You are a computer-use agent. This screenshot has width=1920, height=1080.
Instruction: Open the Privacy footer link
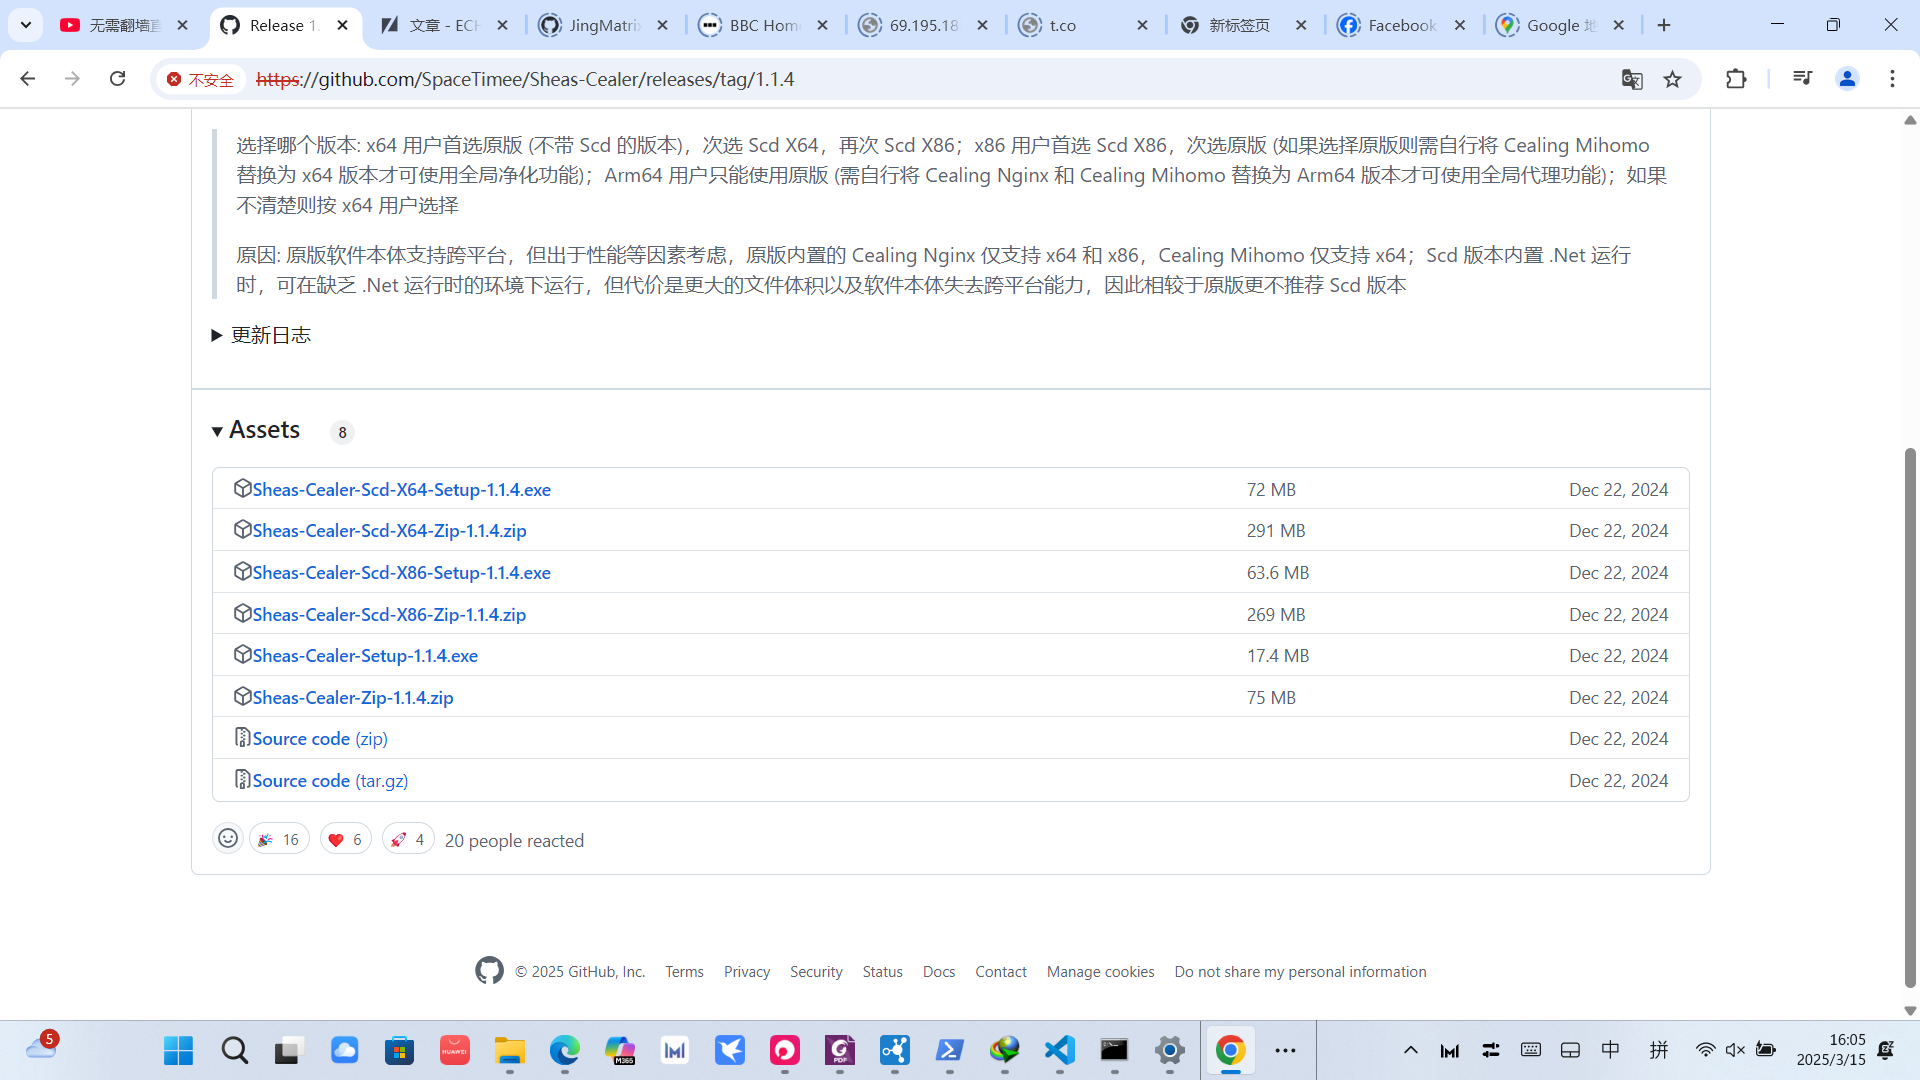(x=747, y=971)
